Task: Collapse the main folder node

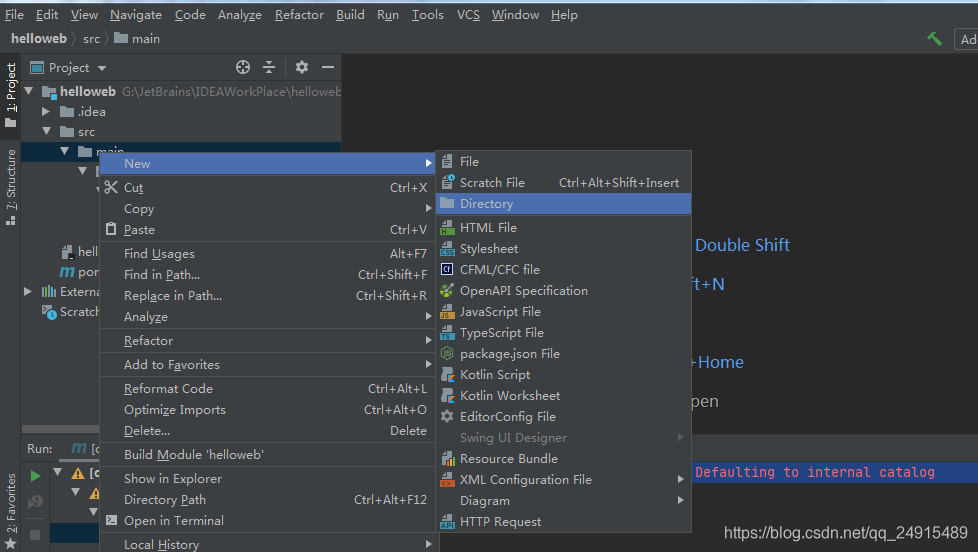Action: (x=65, y=151)
